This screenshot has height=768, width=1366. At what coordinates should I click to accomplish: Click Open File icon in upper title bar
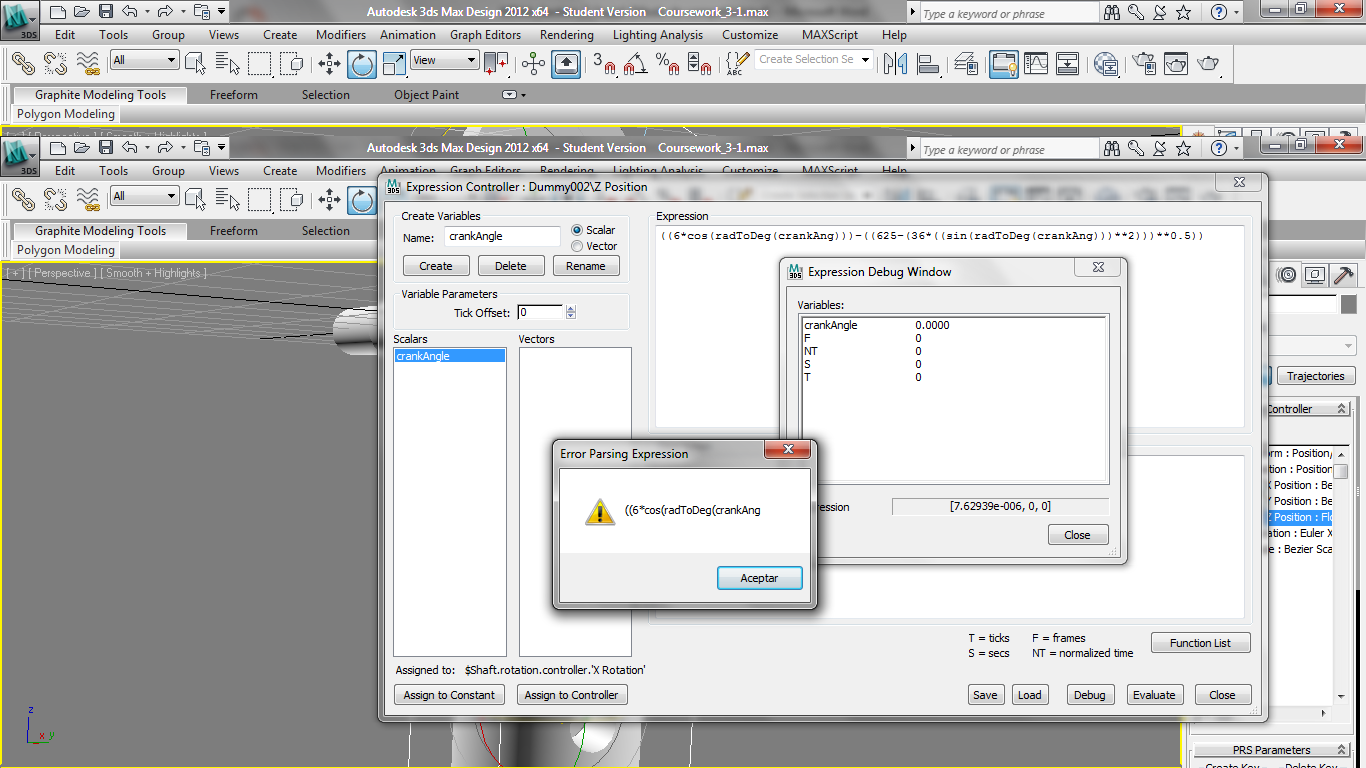(x=81, y=12)
